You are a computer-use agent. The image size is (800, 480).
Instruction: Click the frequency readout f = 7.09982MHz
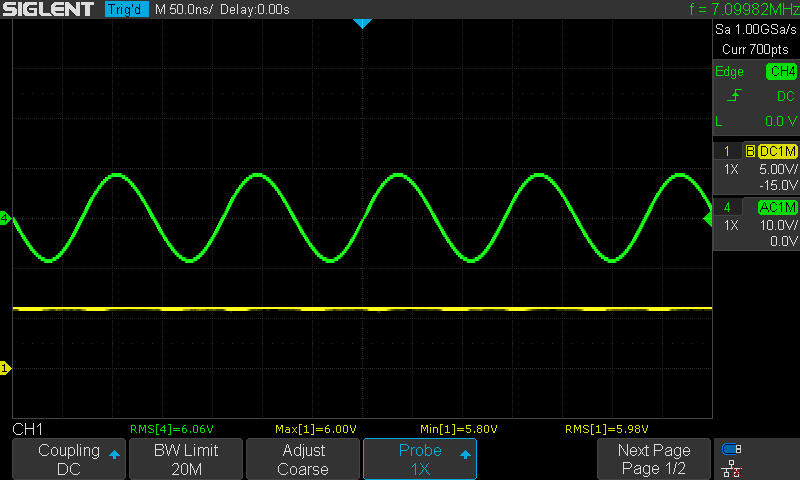tap(744, 9)
